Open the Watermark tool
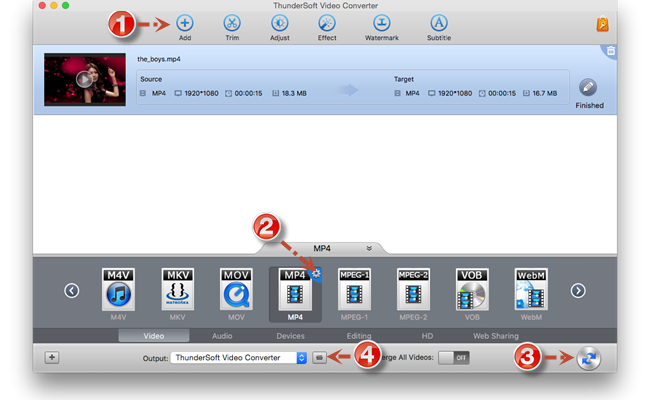The width and height of the screenshot is (650, 400). click(x=382, y=23)
